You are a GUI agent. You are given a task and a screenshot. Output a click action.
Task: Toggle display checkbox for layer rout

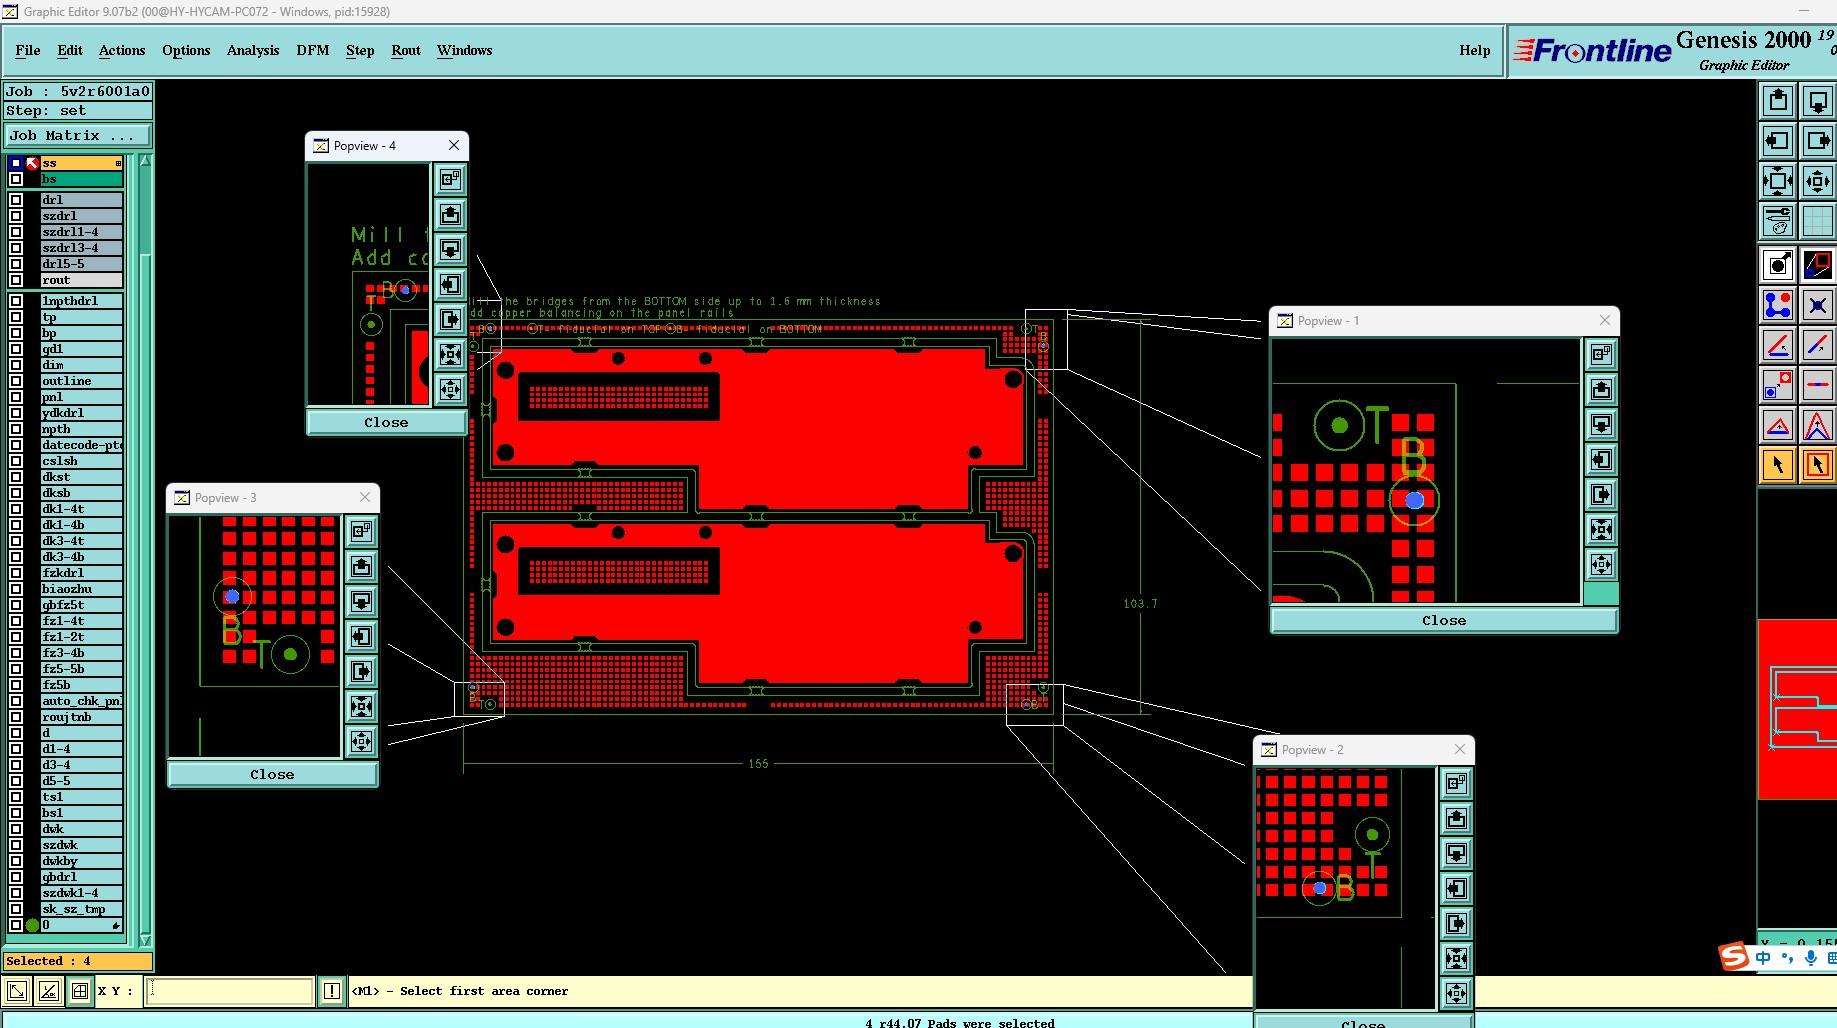(x=16, y=280)
